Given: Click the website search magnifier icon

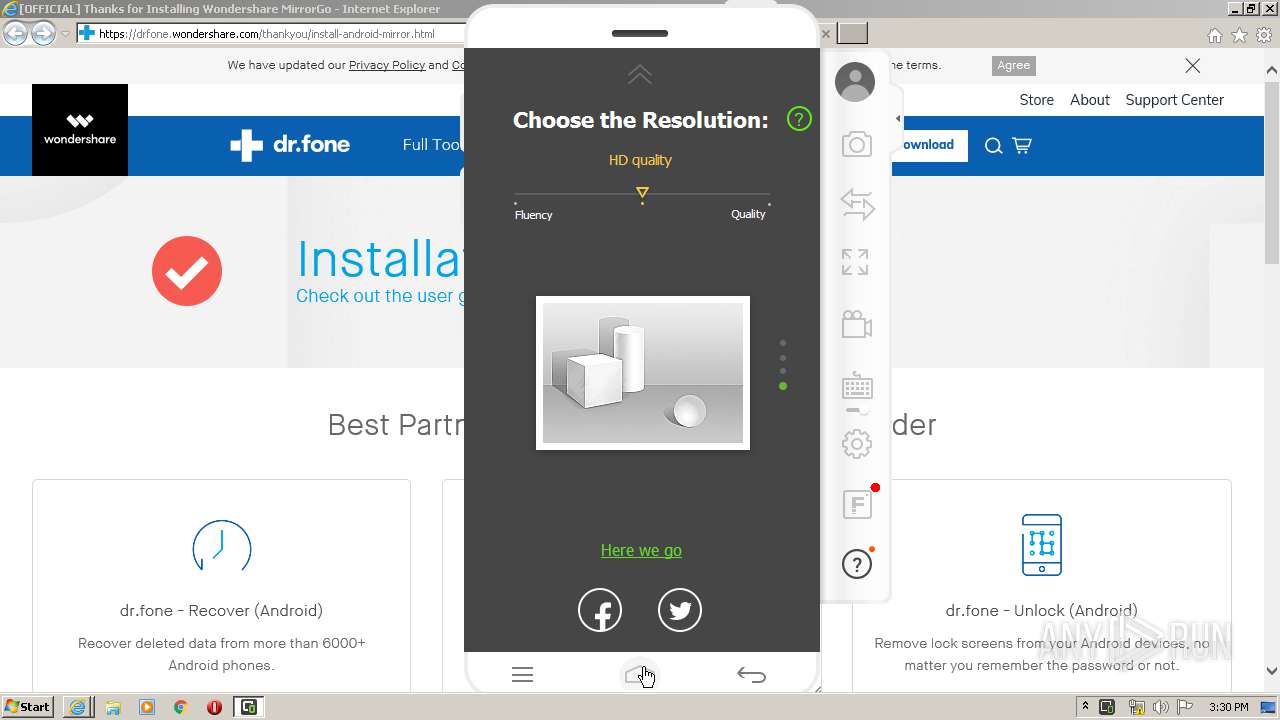Looking at the screenshot, I should 993,146.
